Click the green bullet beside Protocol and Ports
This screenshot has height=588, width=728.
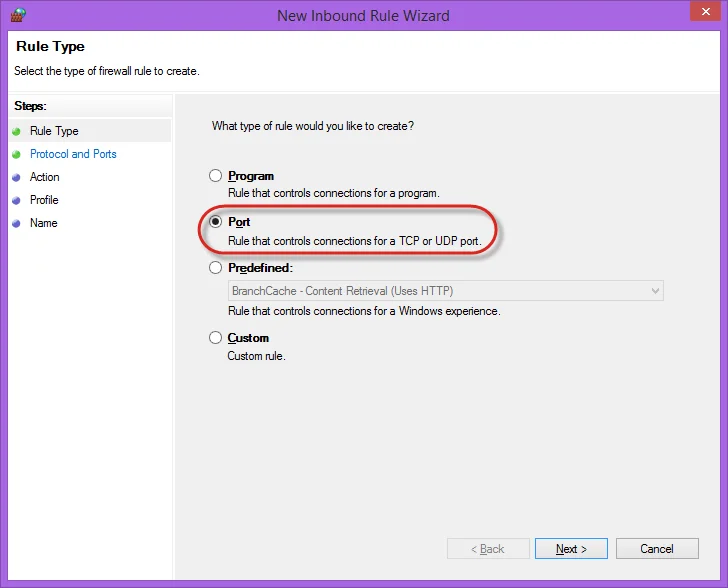tap(16, 154)
